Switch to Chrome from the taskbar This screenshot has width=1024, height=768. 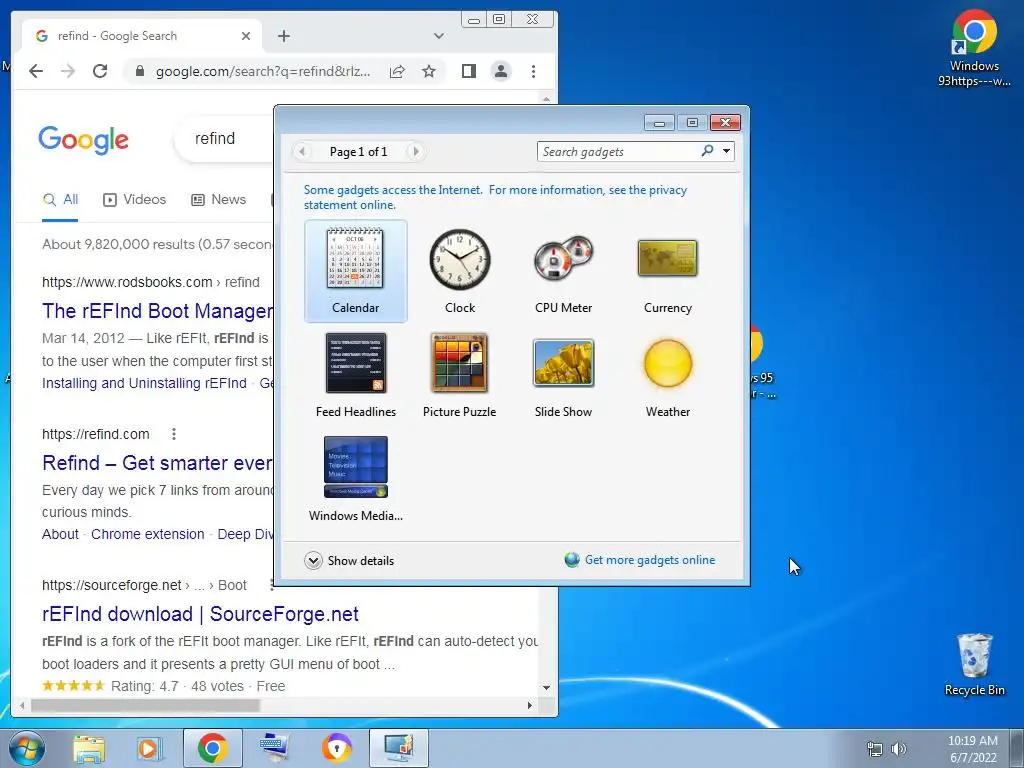click(212, 748)
